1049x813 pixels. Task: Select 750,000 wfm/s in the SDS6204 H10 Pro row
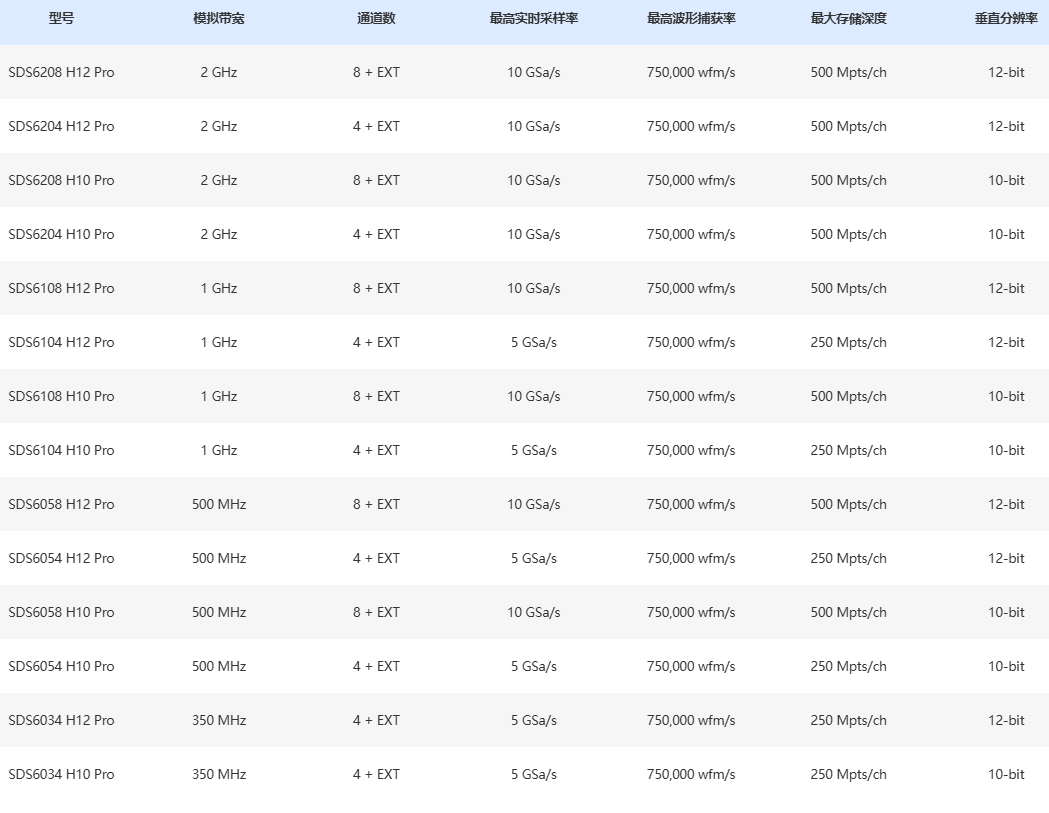pos(691,234)
